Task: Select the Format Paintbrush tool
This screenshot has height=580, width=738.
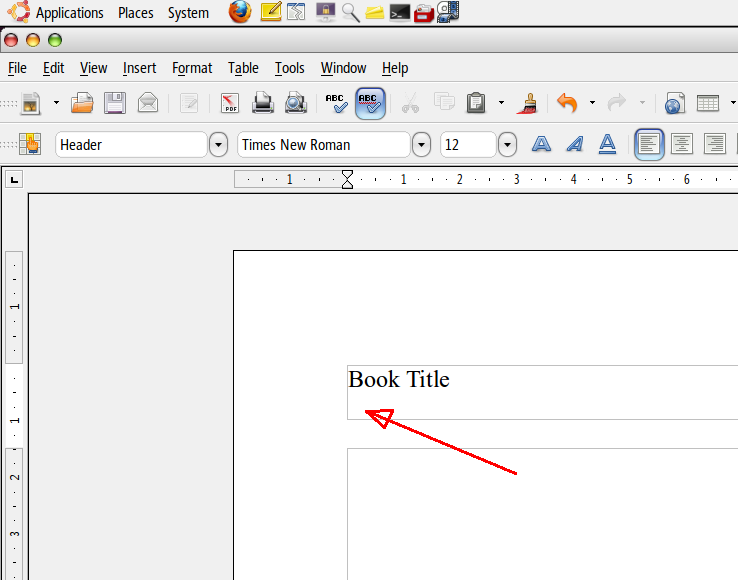Action: tap(528, 103)
